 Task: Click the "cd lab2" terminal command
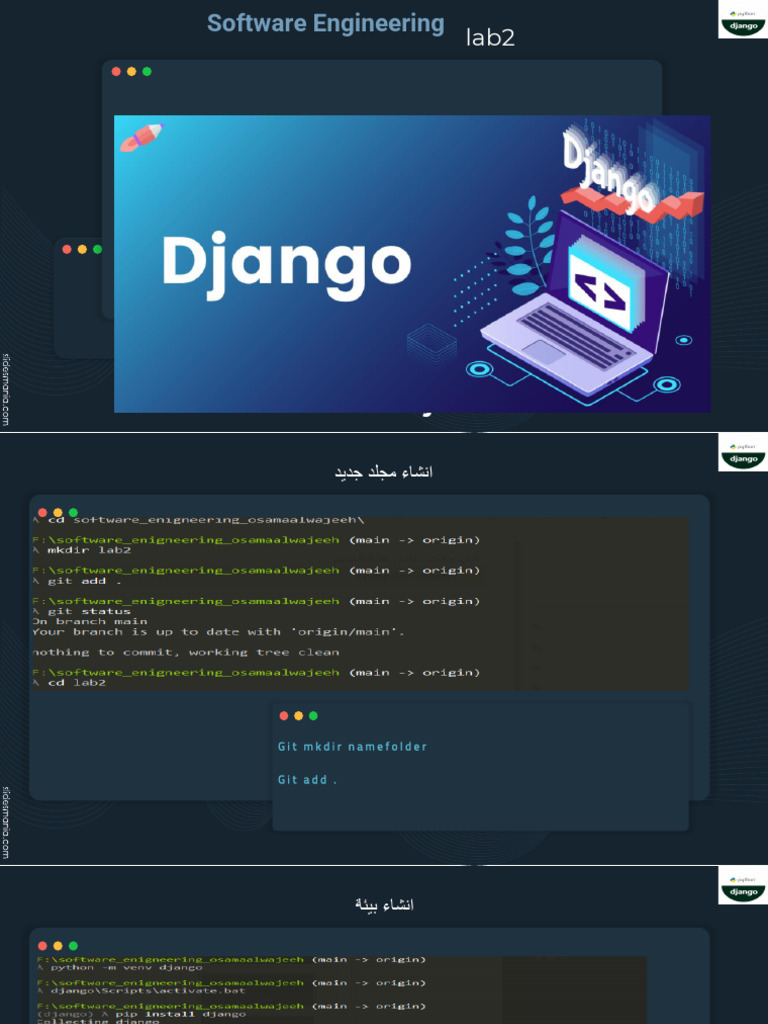pos(76,683)
